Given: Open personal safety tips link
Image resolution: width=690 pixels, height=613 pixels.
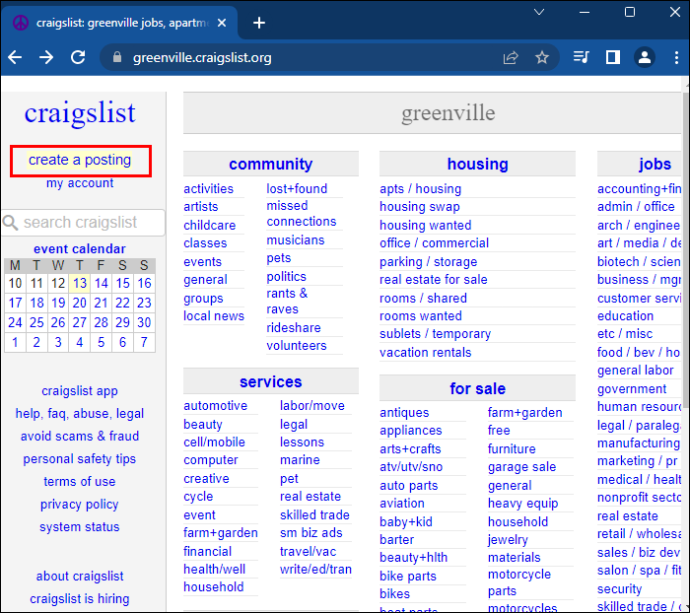Looking at the screenshot, I should coord(80,459).
